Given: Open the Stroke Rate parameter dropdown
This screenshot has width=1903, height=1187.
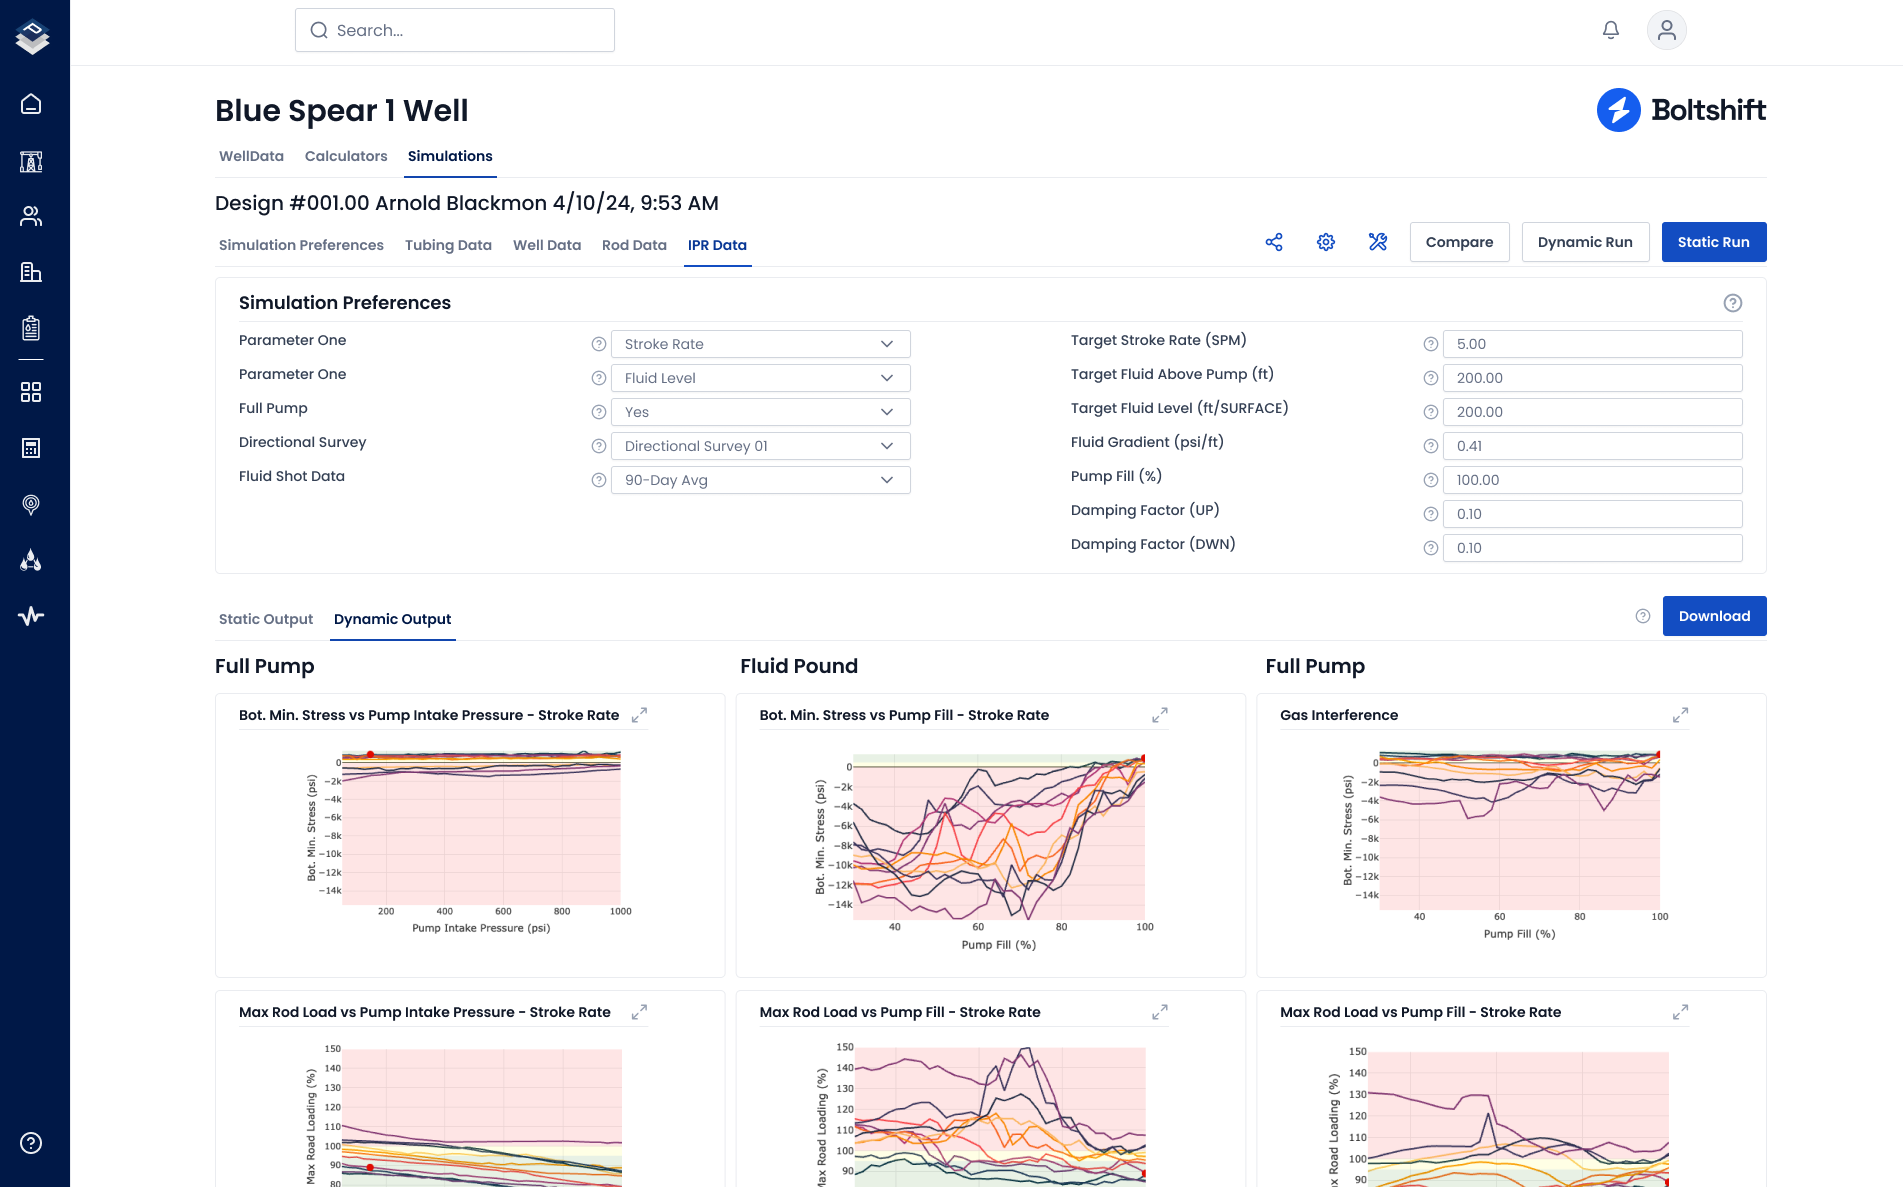Looking at the screenshot, I should (760, 344).
